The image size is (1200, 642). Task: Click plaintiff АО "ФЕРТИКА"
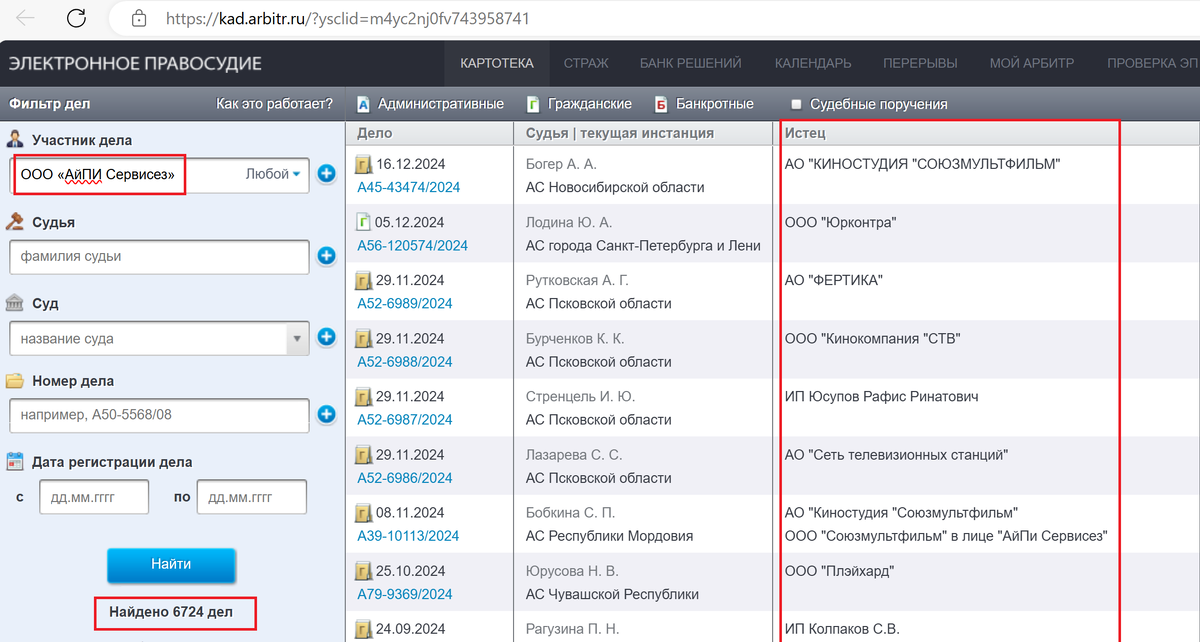(x=834, y=280)
